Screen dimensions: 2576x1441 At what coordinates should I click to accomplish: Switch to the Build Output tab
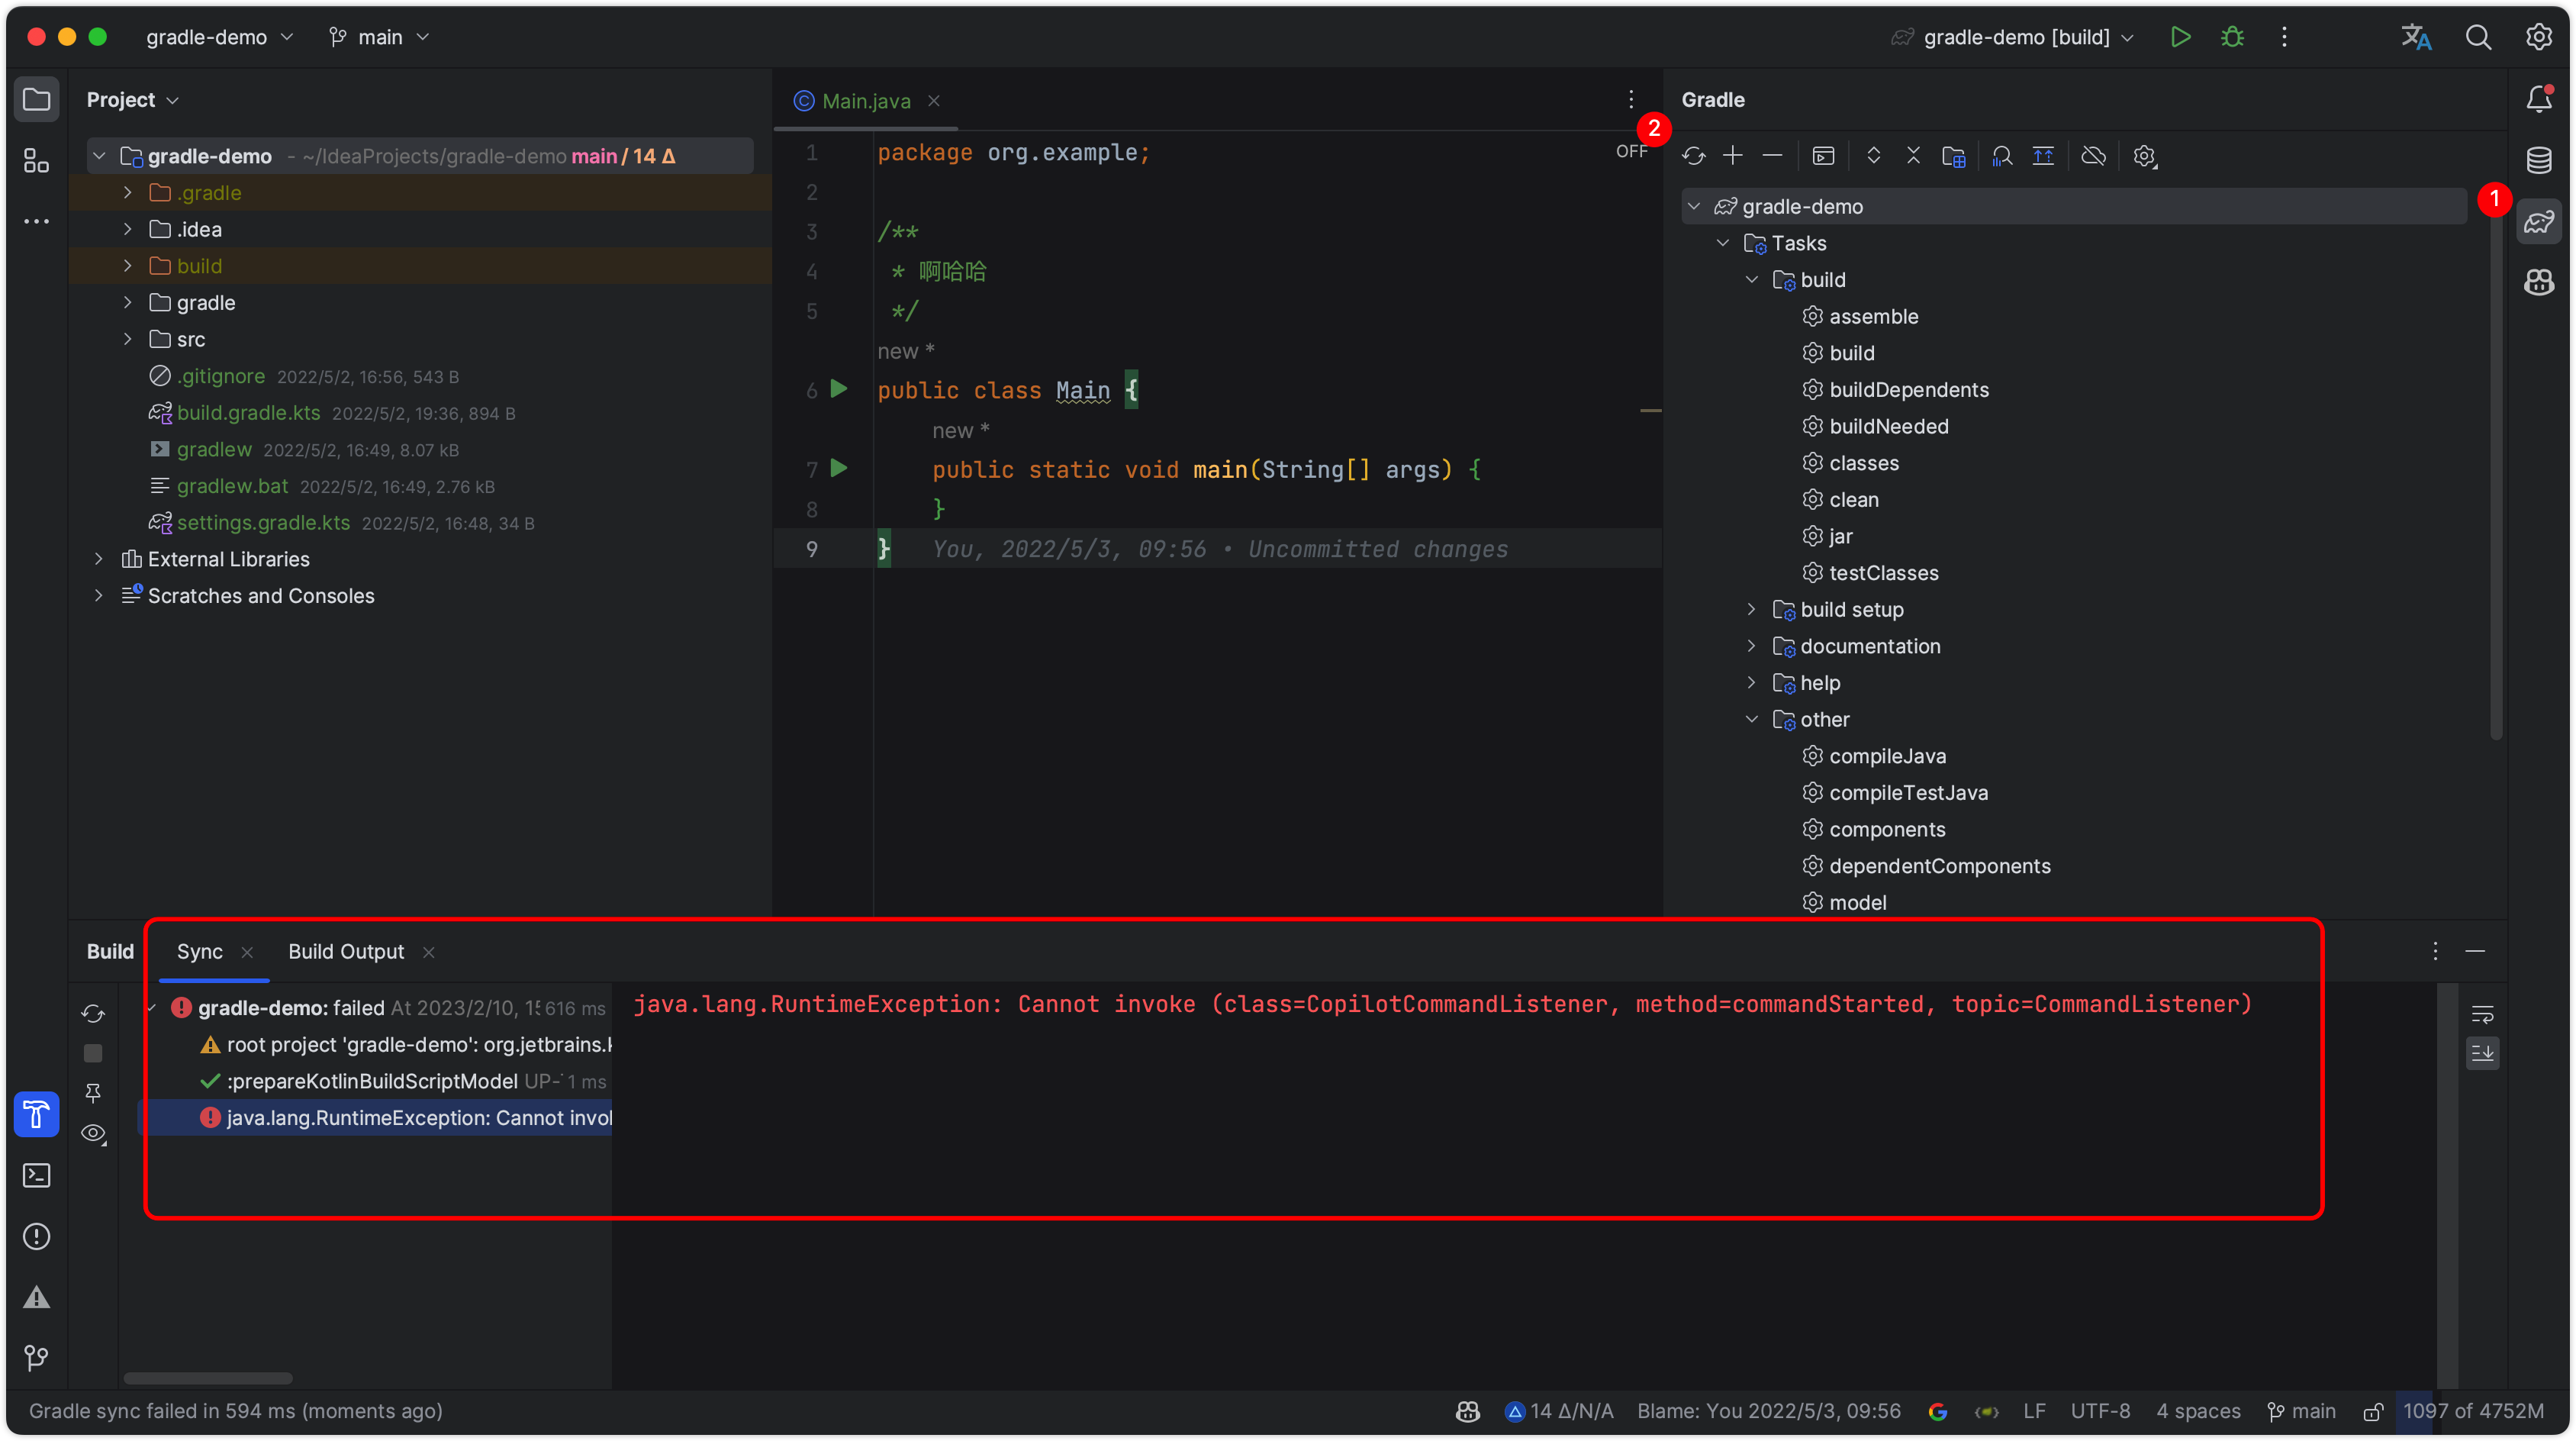coord(346,951)
